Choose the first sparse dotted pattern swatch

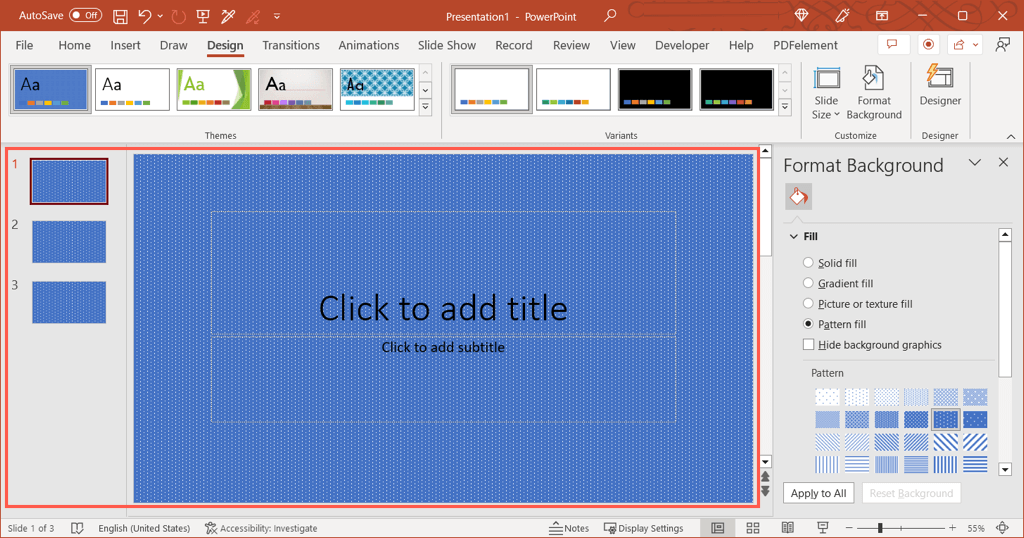click(x=827, y=397)
